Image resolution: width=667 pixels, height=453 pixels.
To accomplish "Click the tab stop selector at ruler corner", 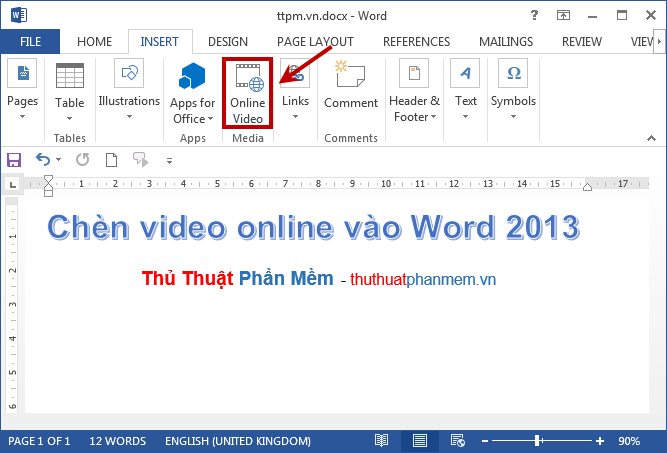I will click(12, 184).
